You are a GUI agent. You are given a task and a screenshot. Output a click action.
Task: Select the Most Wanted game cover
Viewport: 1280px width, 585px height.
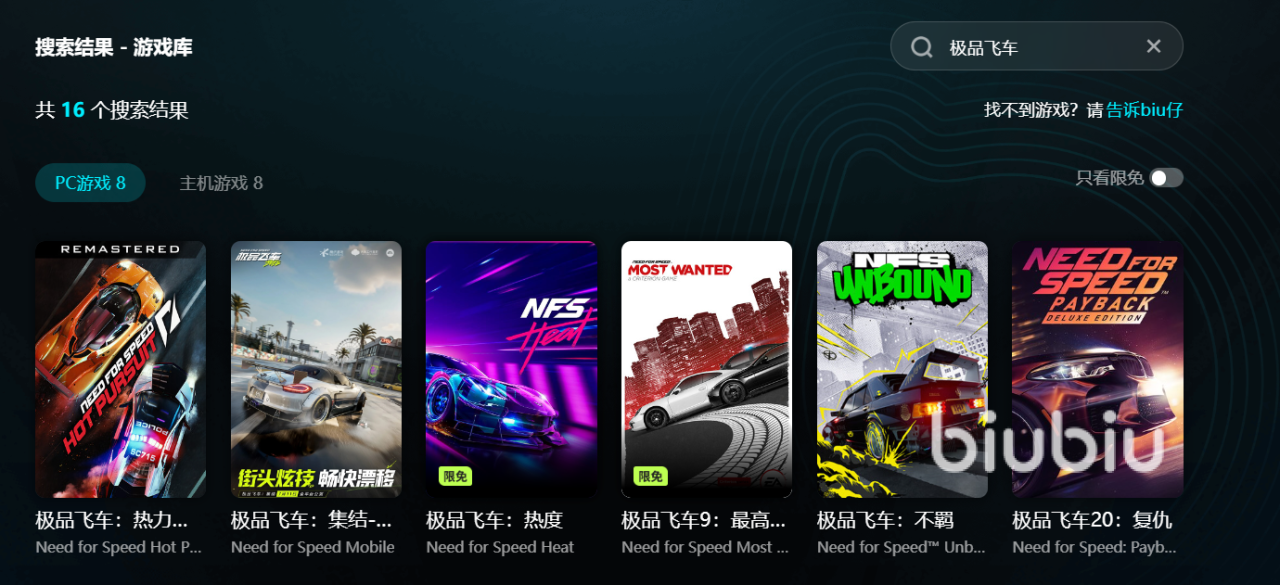click(x=706, y=369)
